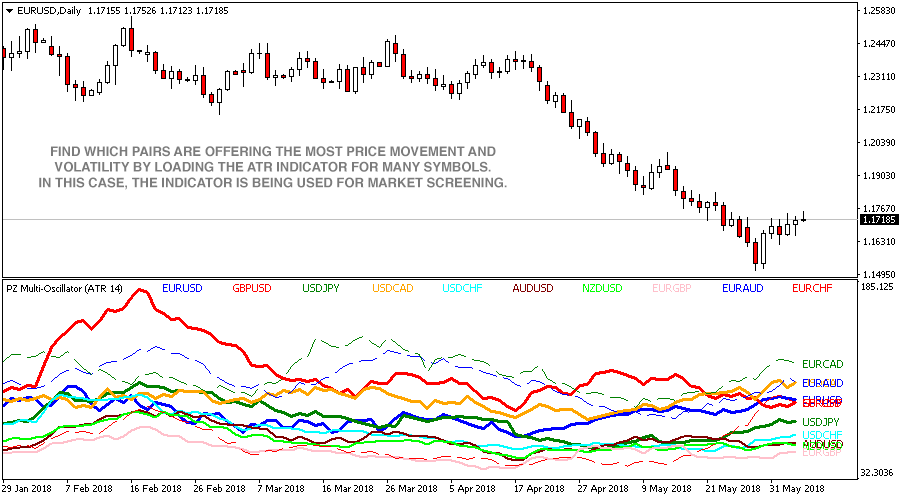Viewport: 900px width, 500px height.
Task: Click the 5 Apr 2018 date marker
Action: coord(472,489)
